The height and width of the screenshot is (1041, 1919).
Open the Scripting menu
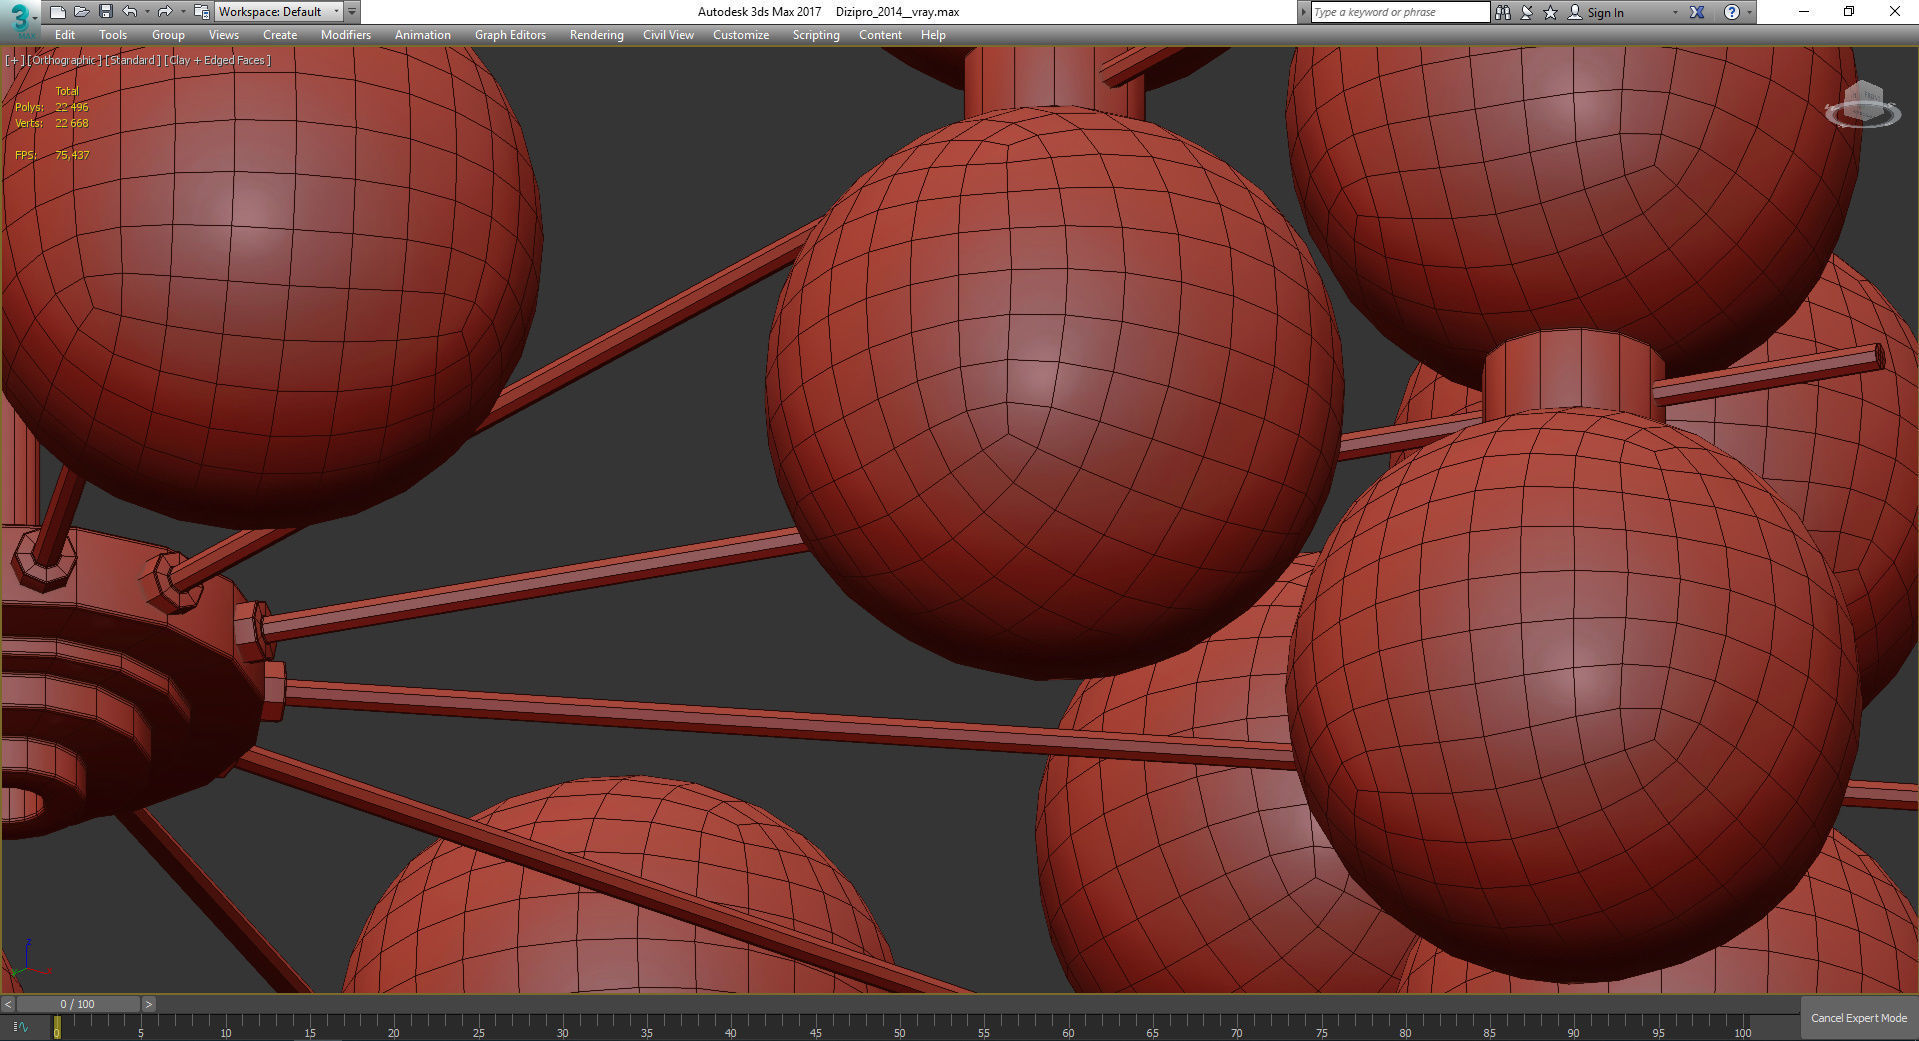(816, 35)
